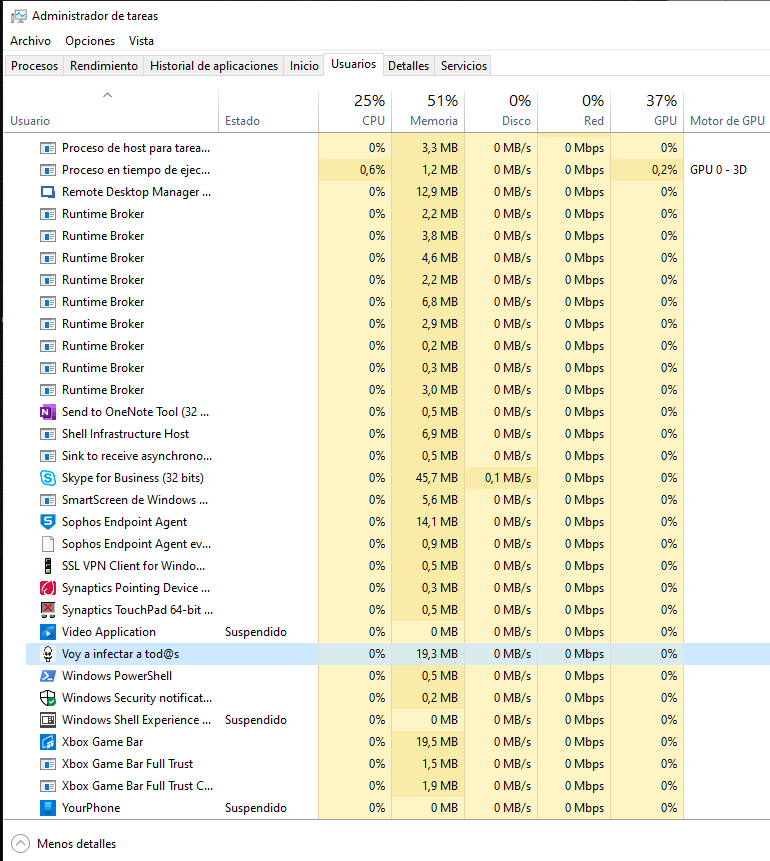This screenshot has width=770, height=861.
Task: Click the Skype for Business icon
Action: (x=47, y=478)
